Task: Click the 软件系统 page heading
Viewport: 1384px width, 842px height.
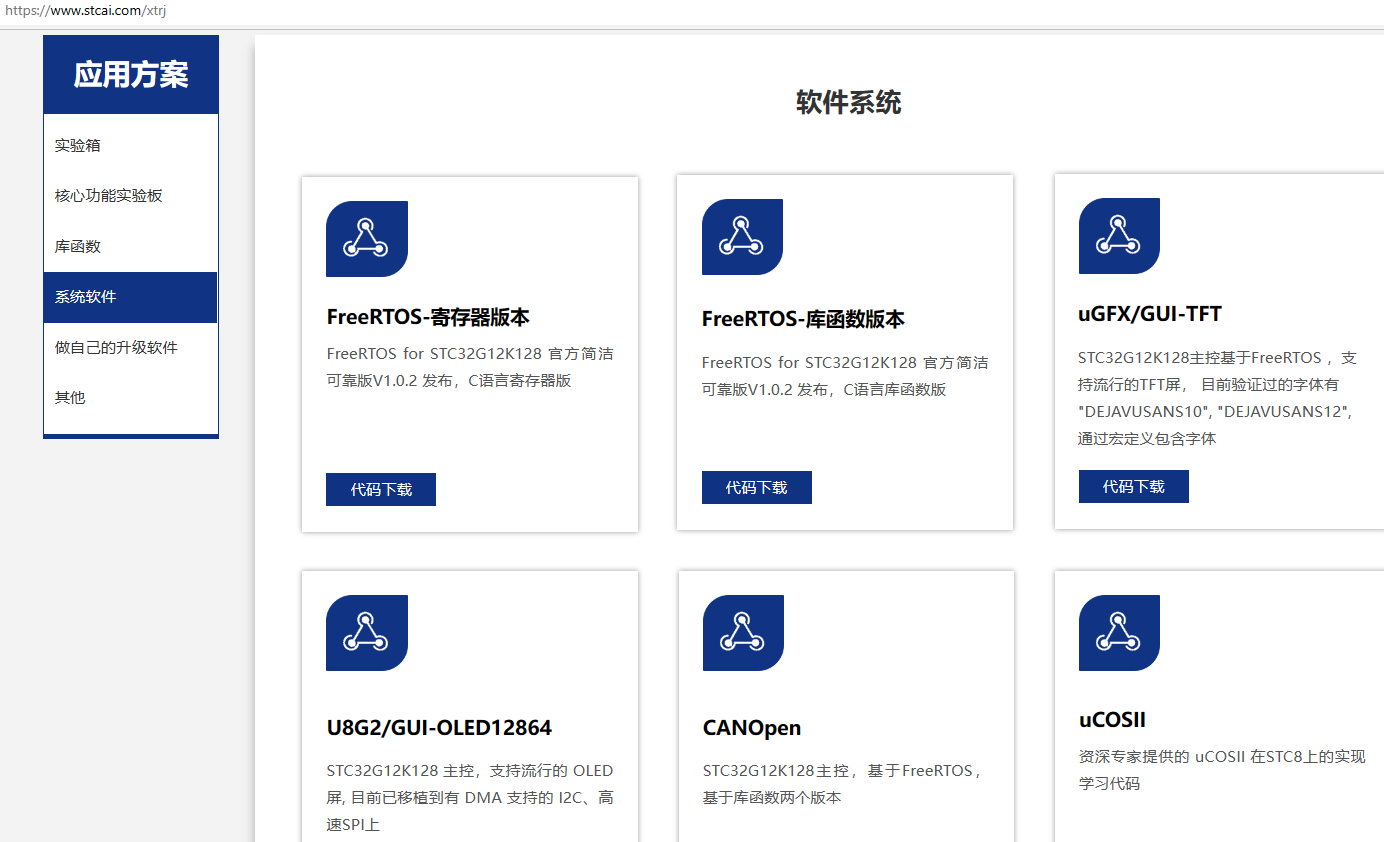Action: (849, 102)
